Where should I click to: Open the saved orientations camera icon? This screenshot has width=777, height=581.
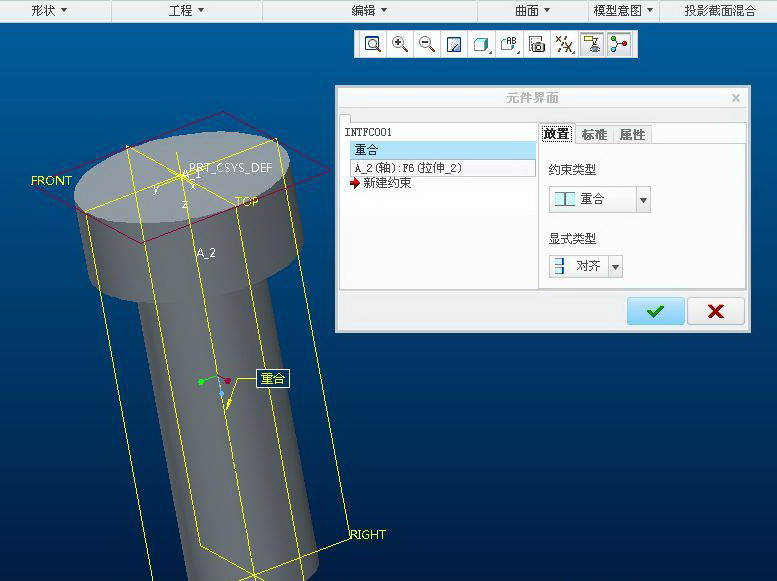coord(537,44)
